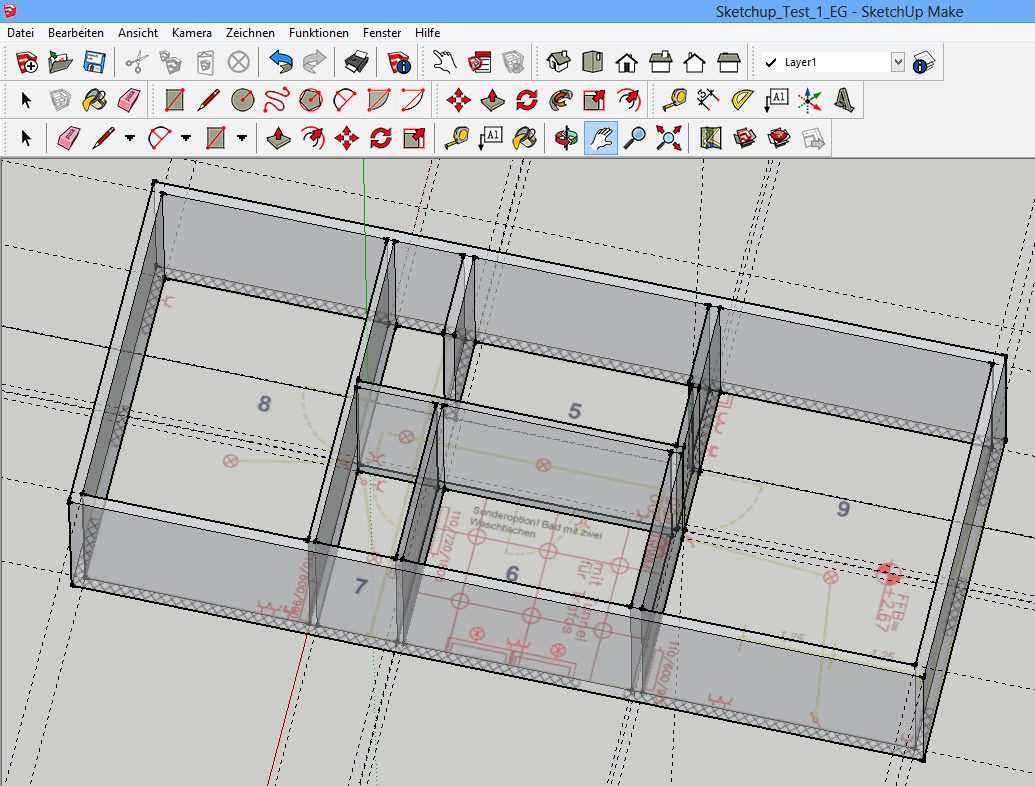This screenshot has height=786, width=1035.
Task: Select the Orbit tool
Action: click(x=566, y=139)
